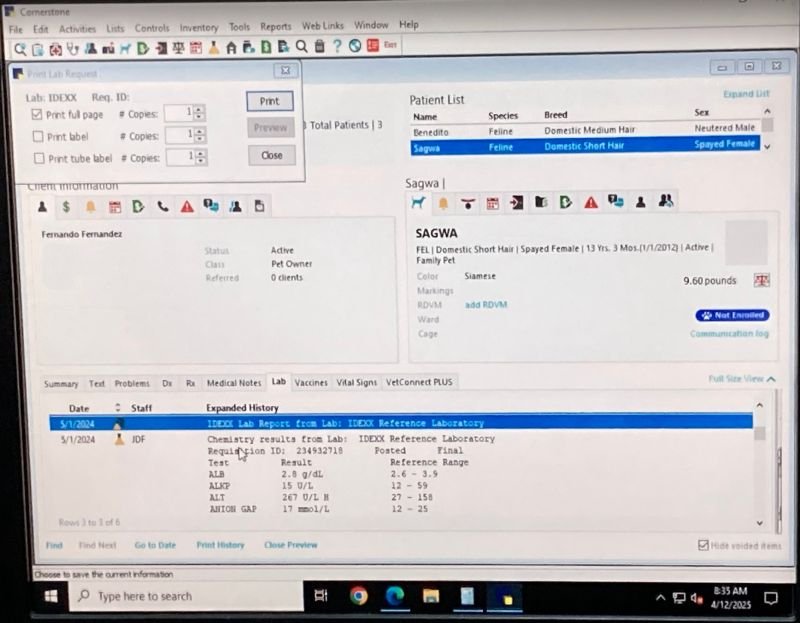The image size is (800, 623).
Task: Open File Explorer from the taskbar
Action: tap(431, 595)
